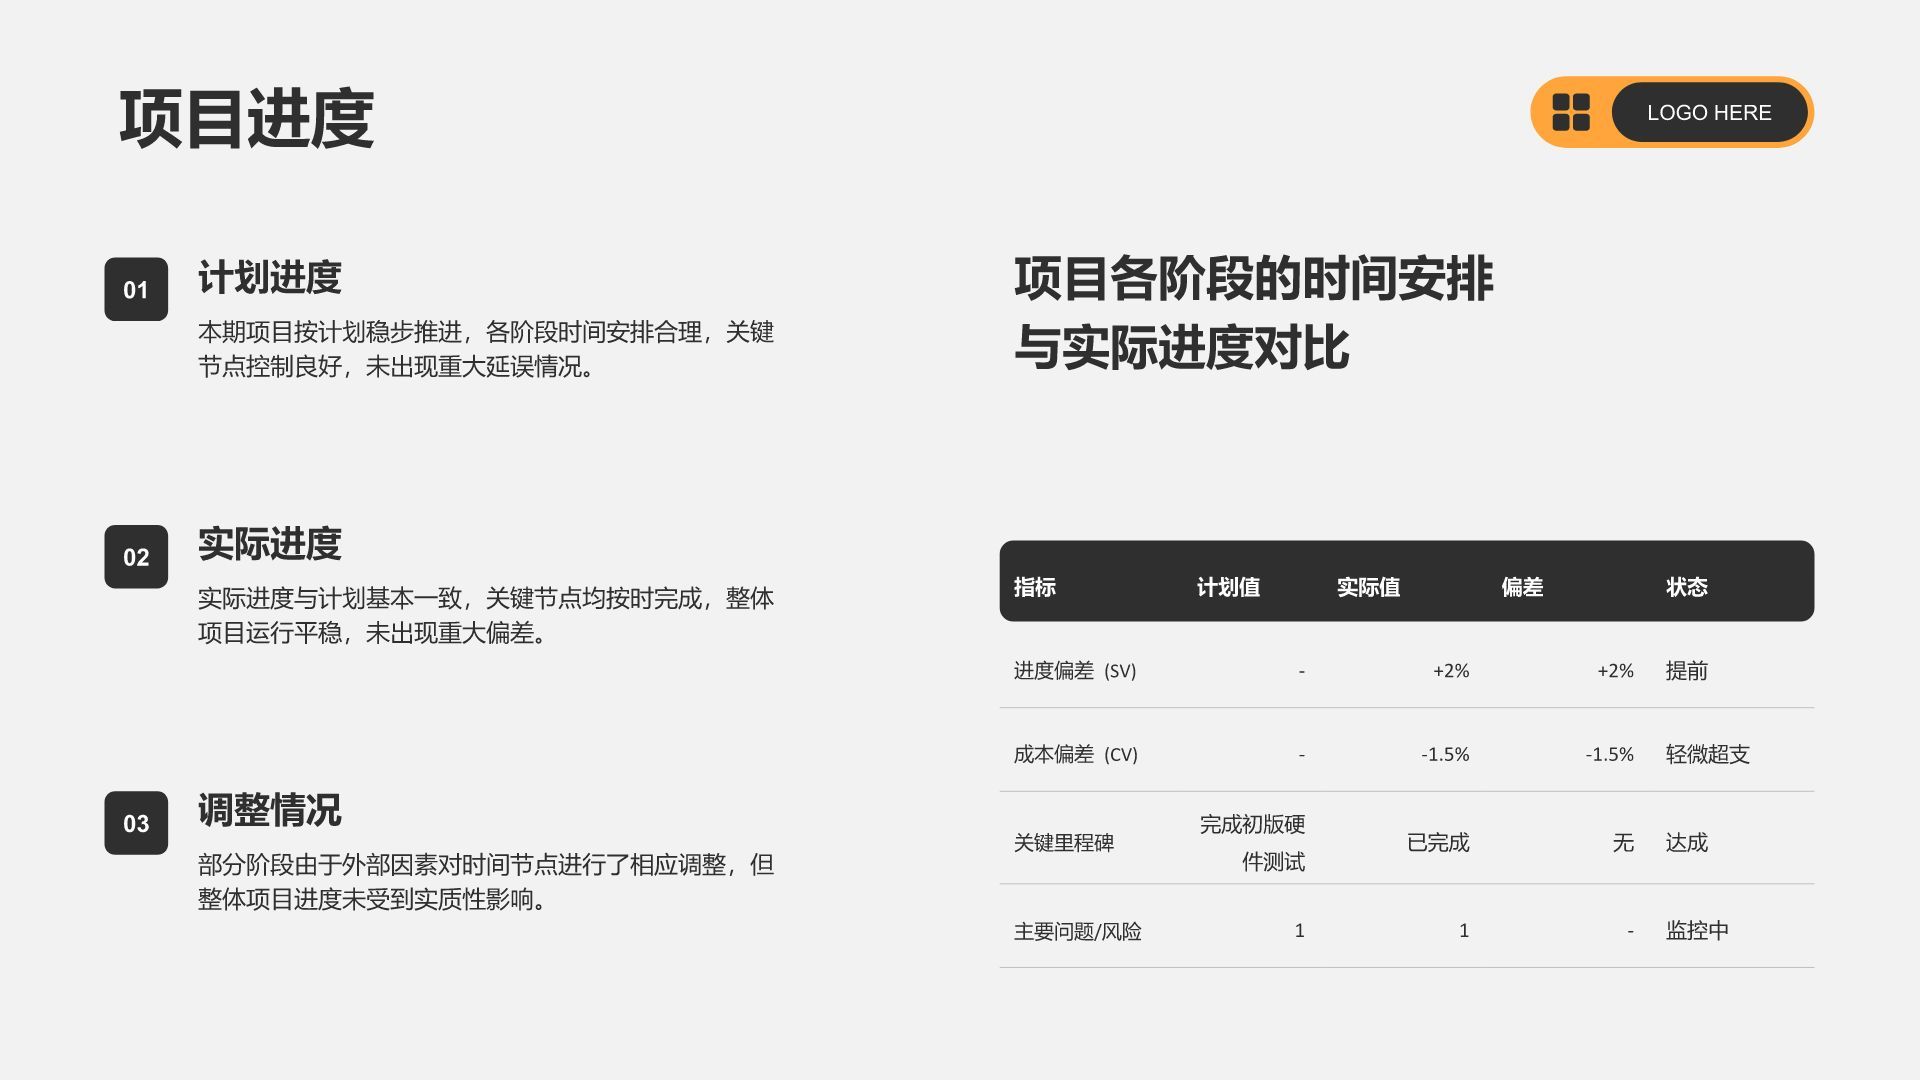Click the 实际进度 heading

tap(269, 544)
